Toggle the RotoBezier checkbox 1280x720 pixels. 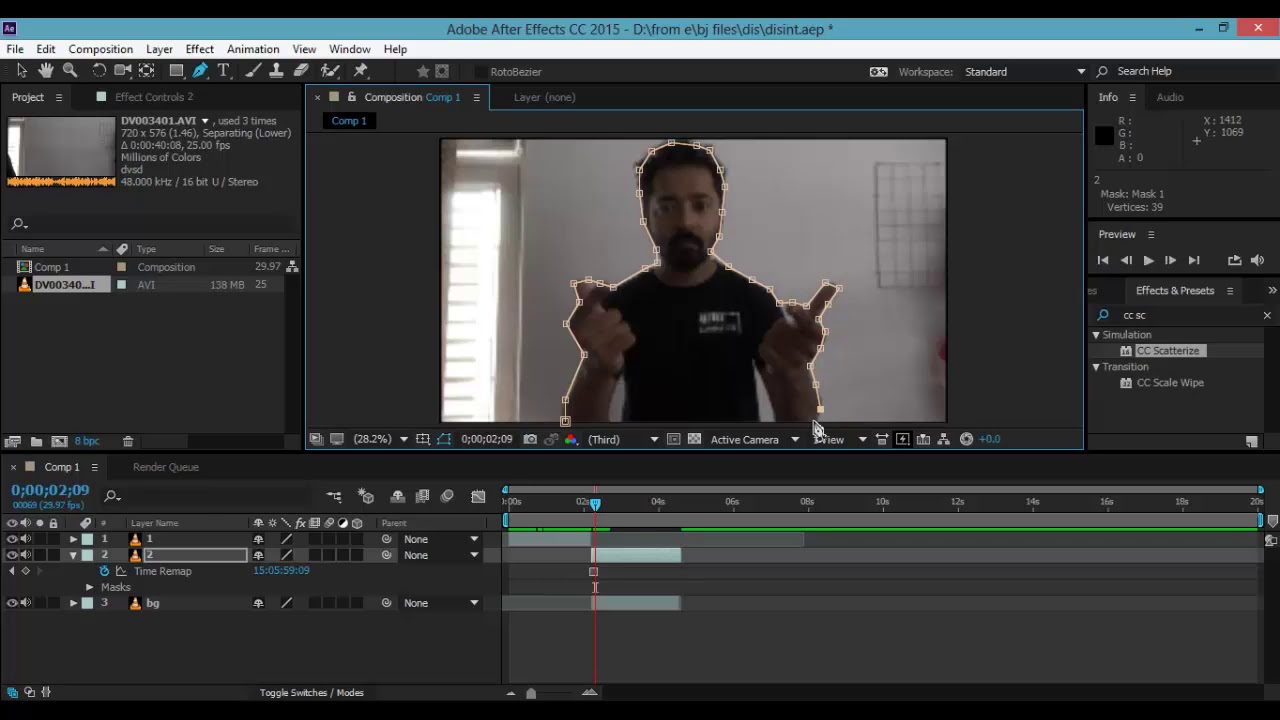tap(481, 72)
